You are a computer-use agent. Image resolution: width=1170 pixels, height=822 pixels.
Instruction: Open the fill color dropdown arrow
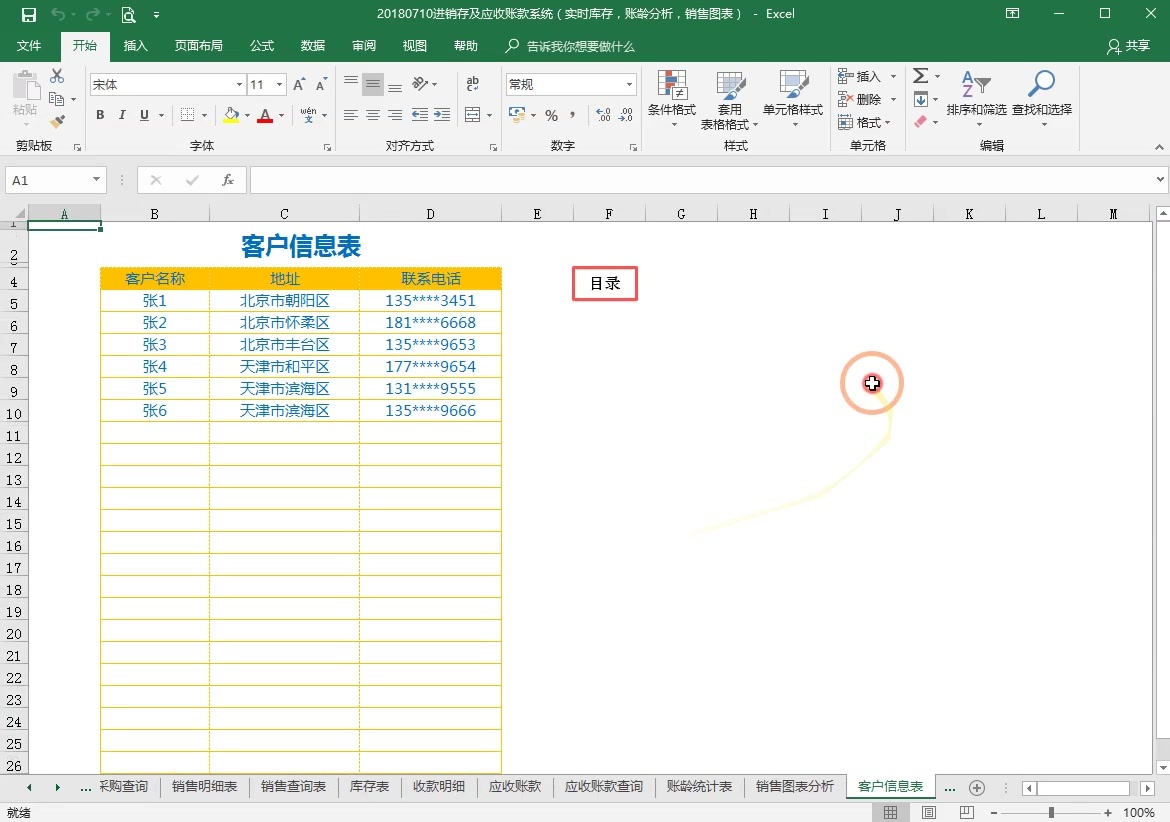pos(248,115)
